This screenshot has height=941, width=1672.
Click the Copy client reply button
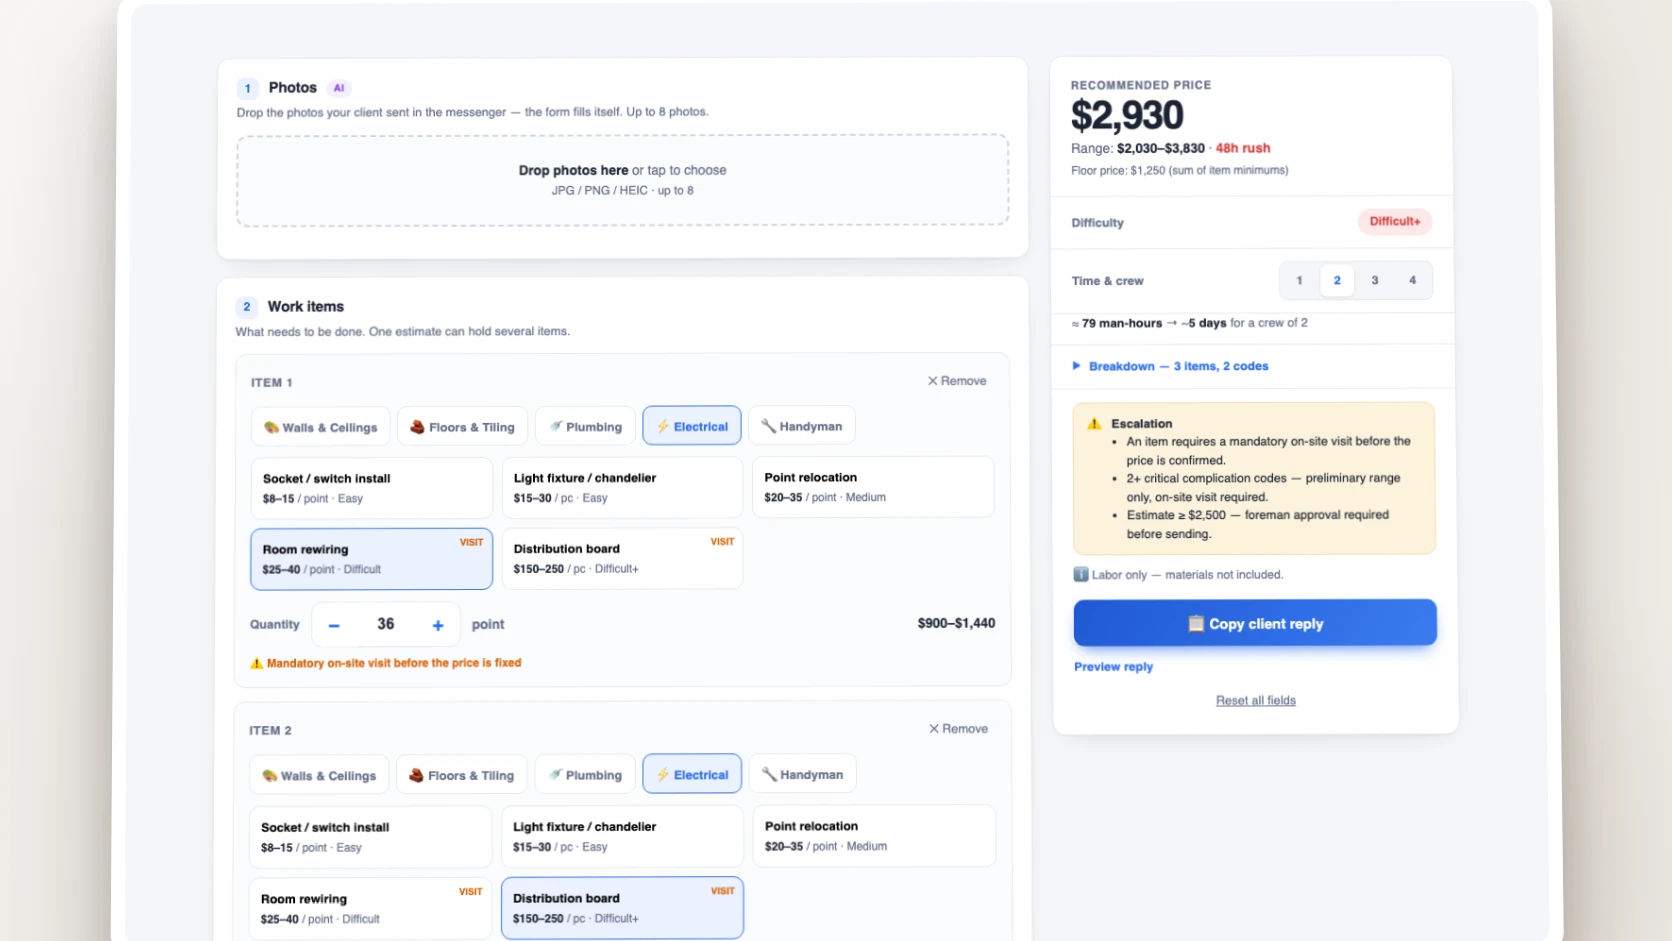pyautogui.click(x=1255, y=623)
